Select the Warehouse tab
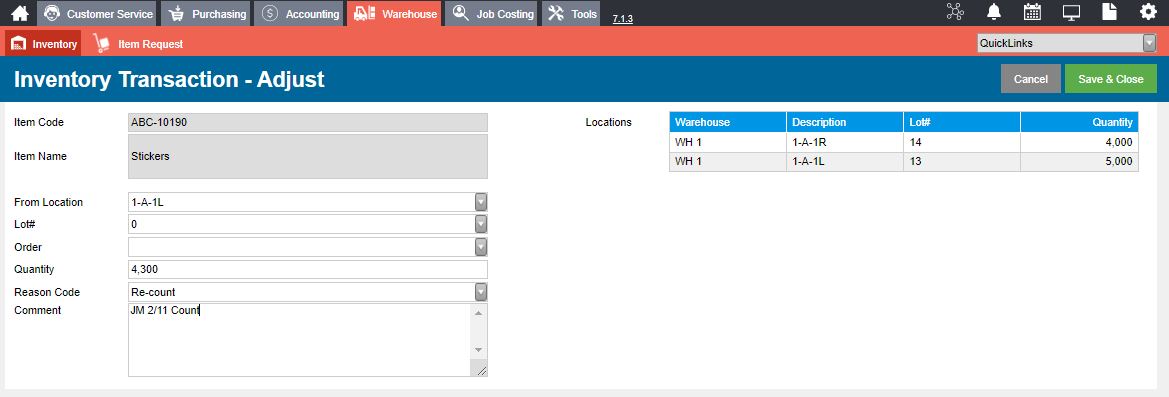Viewport: 1169px width, 397px height. pyautogui.click(x=394, y=13)
